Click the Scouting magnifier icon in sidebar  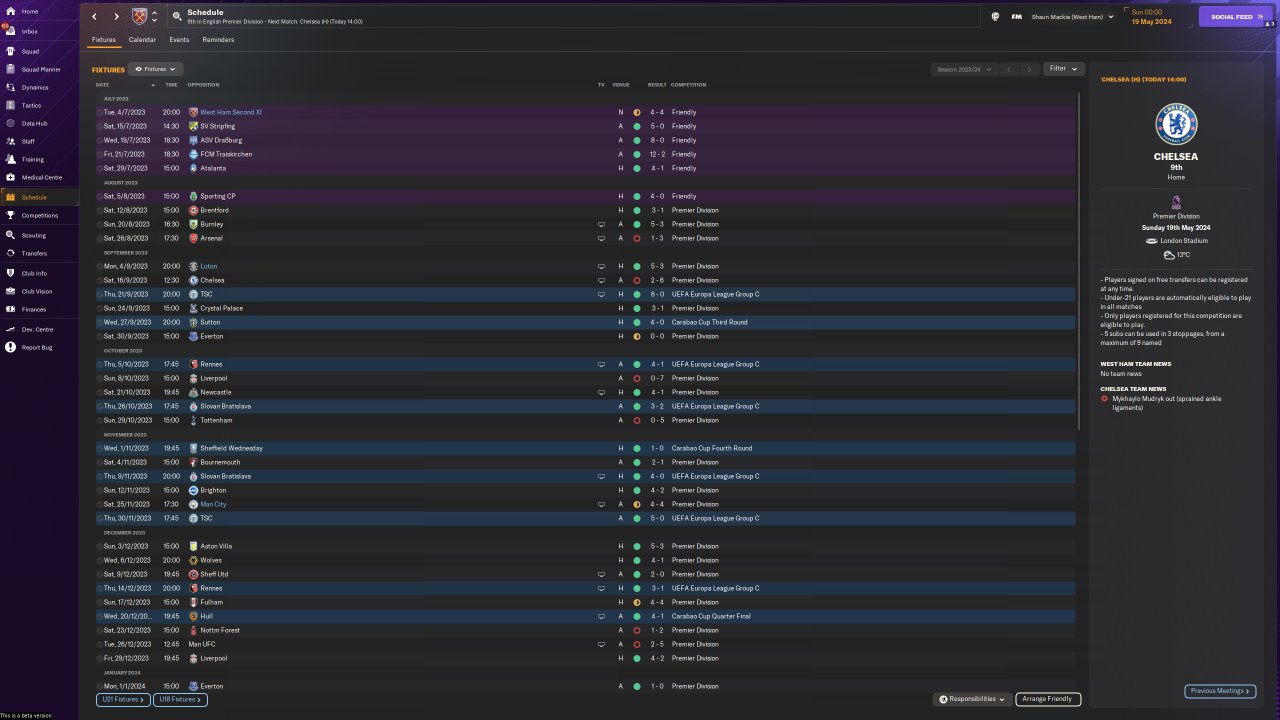tap(10, 235)
